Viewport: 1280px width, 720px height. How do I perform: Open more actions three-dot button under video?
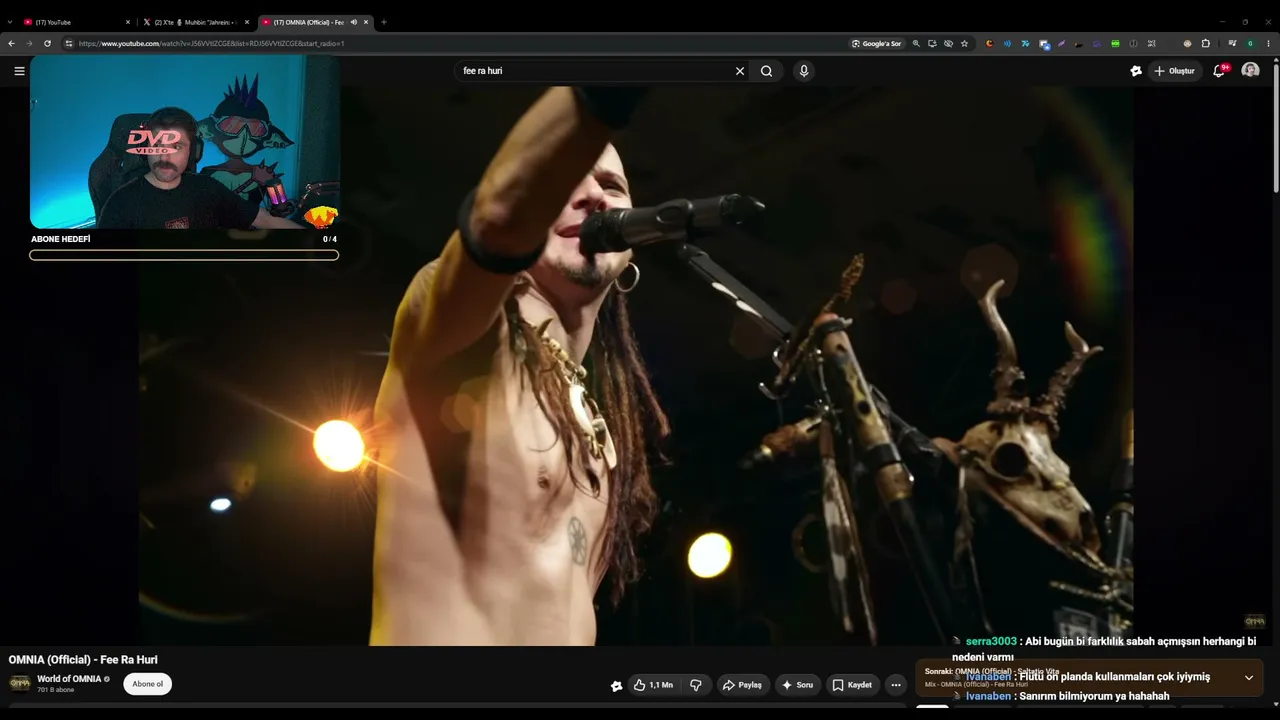point(896,685)
